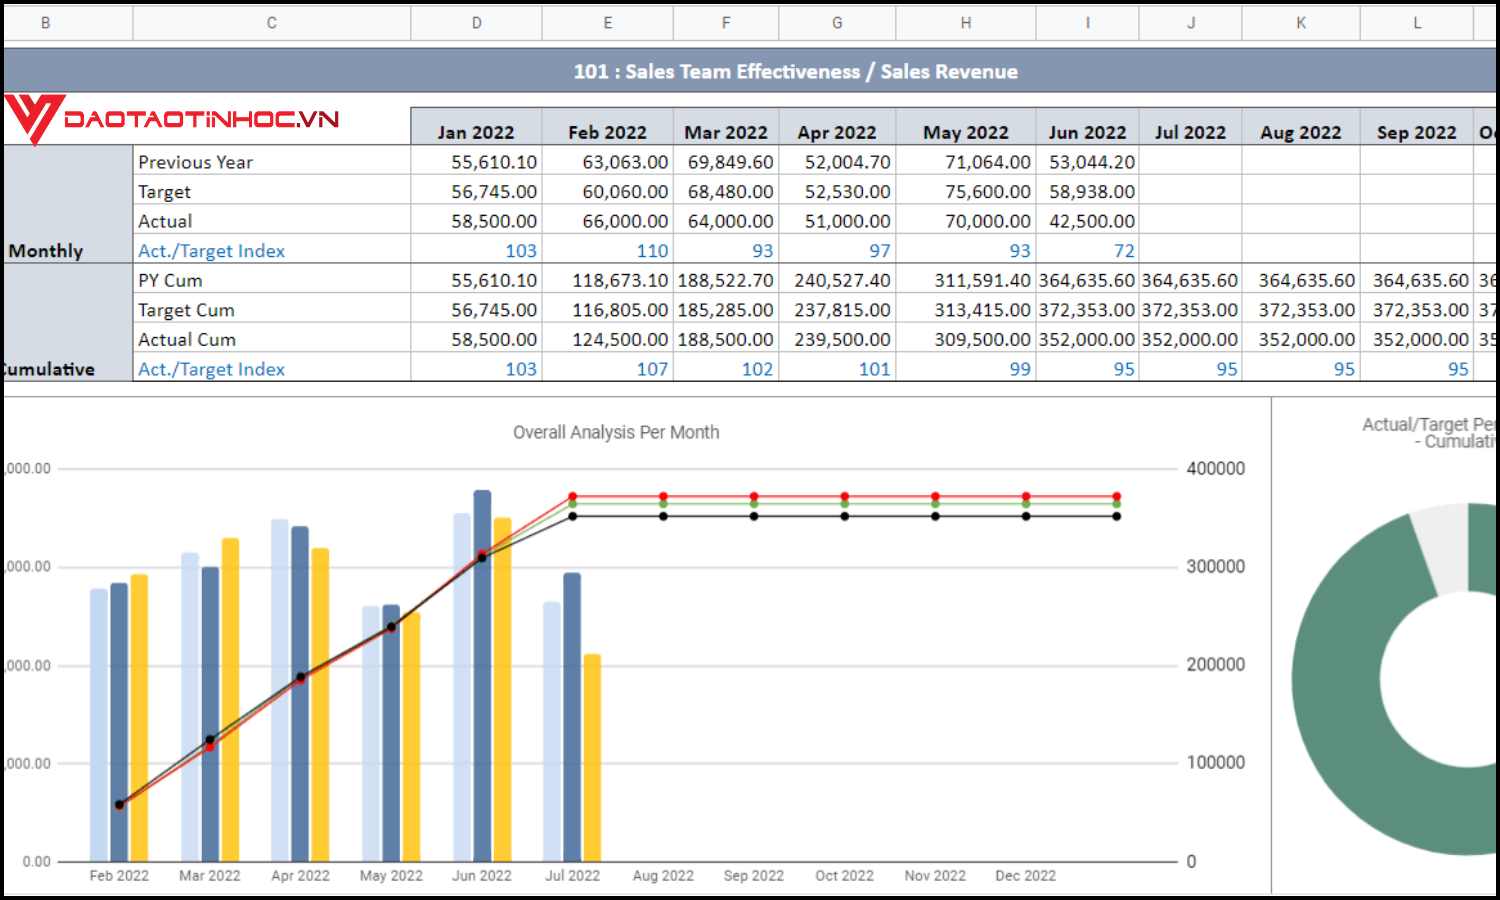The width and height of the screenshot is (1500, 900).
Task: Click the Monthly Act./Target Index link
Action: (211, 250)
